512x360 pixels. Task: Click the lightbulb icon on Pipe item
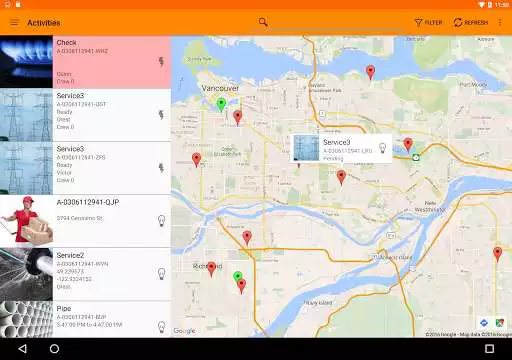point(161,327)
